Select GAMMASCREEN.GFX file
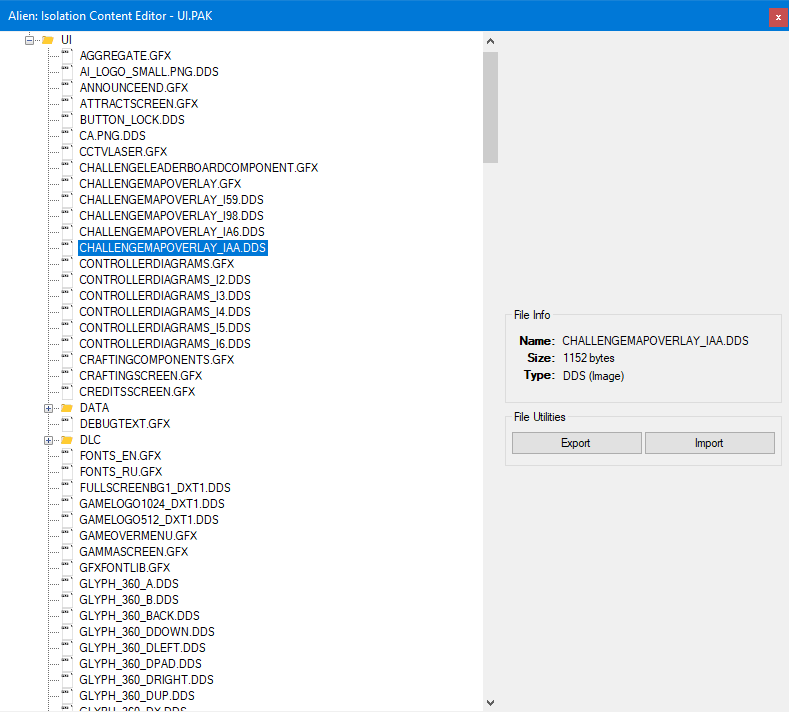The image size is (789, 712). pyautogui.click(x=134, y=552)
